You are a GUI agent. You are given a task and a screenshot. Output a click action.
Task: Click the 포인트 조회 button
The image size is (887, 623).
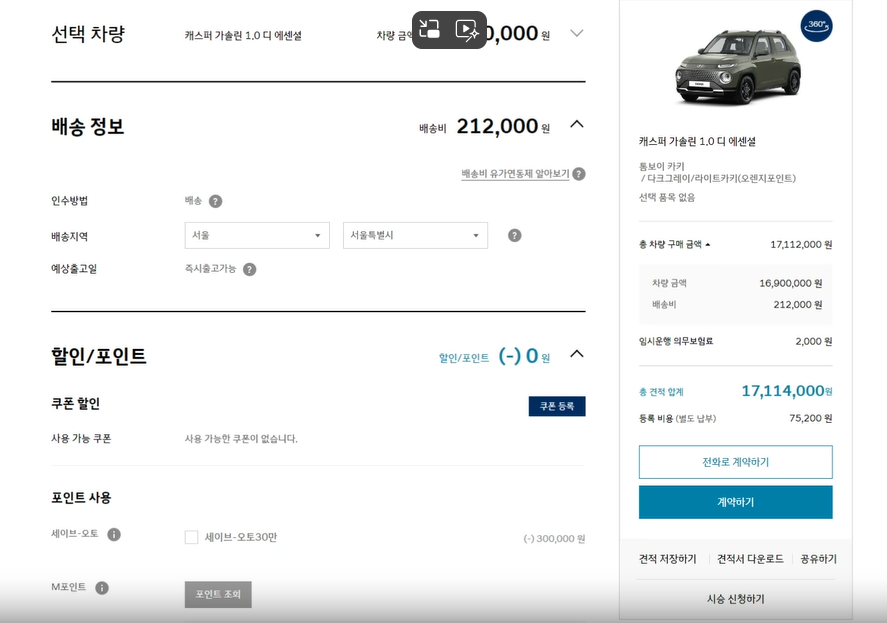[218, 594]
